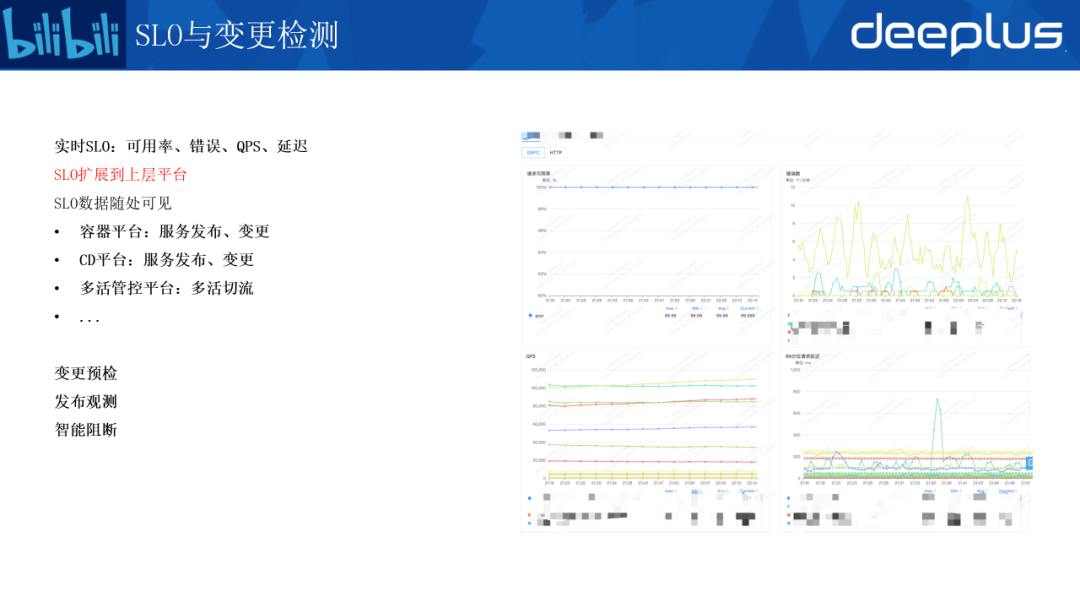This screenshot has height=608, width=1080.
Task: Sort availability legend by max column
Action: [x=670, y=308]
